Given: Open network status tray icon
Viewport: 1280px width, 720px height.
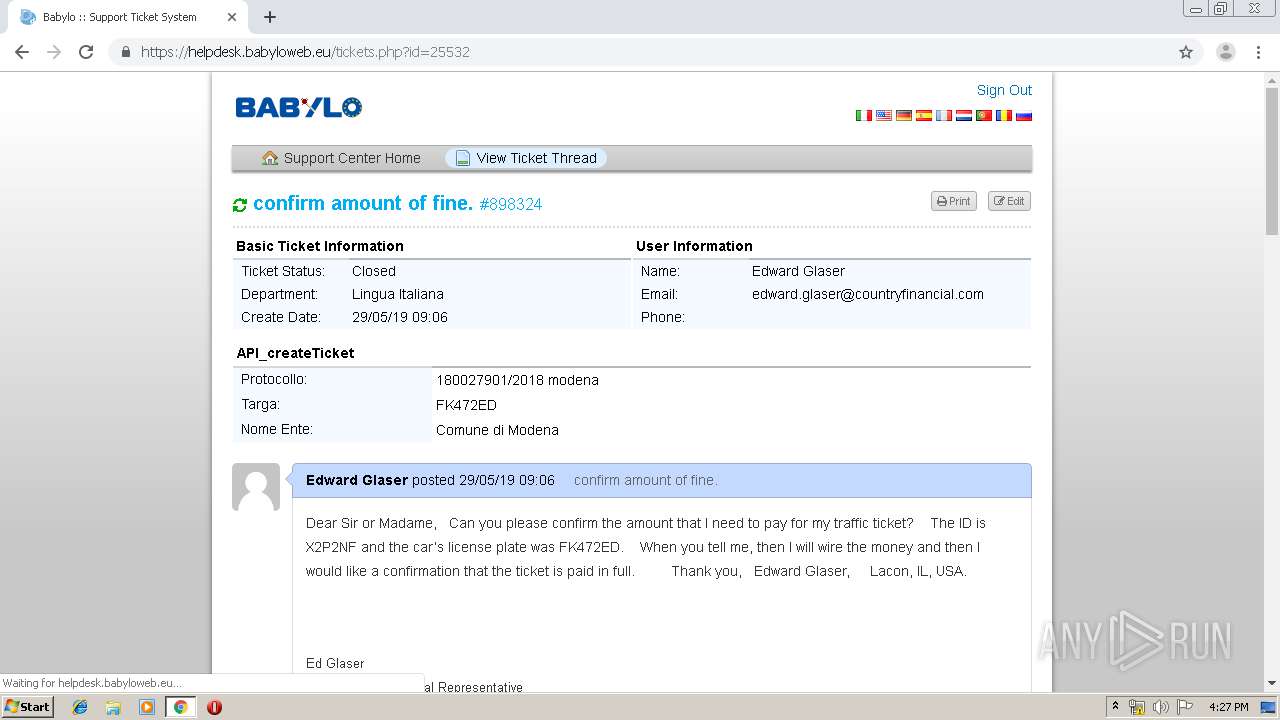Looking at the screenshot, I should click(1137, 707).
